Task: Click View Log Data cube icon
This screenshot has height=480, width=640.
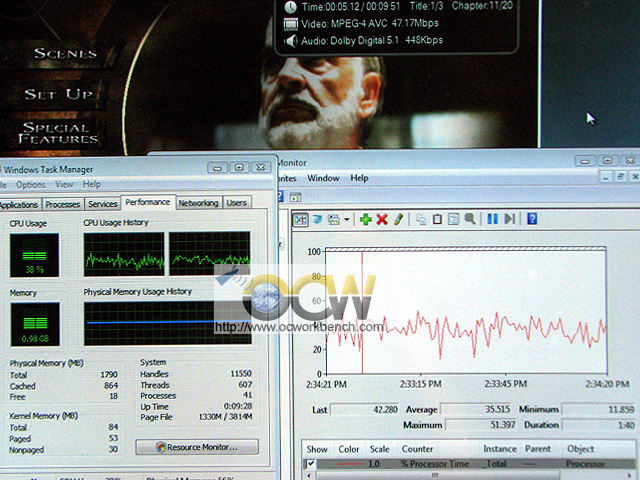Action: tap(317, 220)
